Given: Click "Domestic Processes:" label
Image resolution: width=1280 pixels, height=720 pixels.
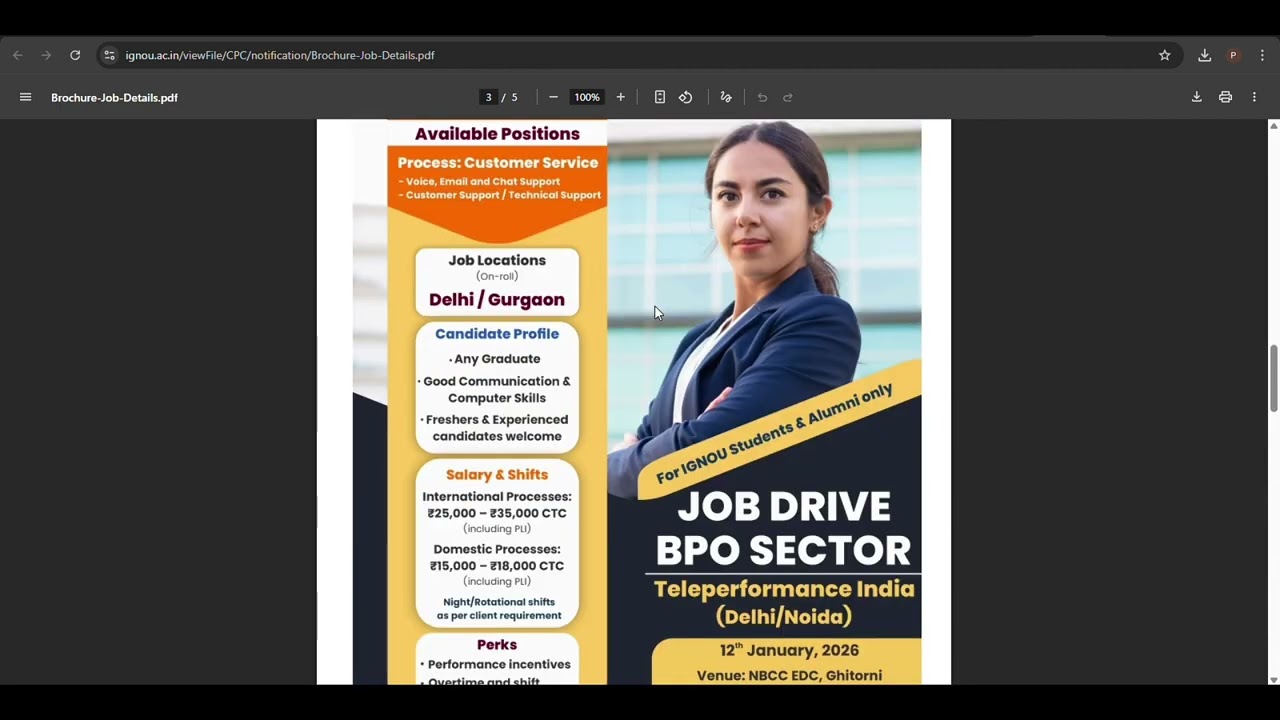Looking at the screenshot, I should [497, 550].
